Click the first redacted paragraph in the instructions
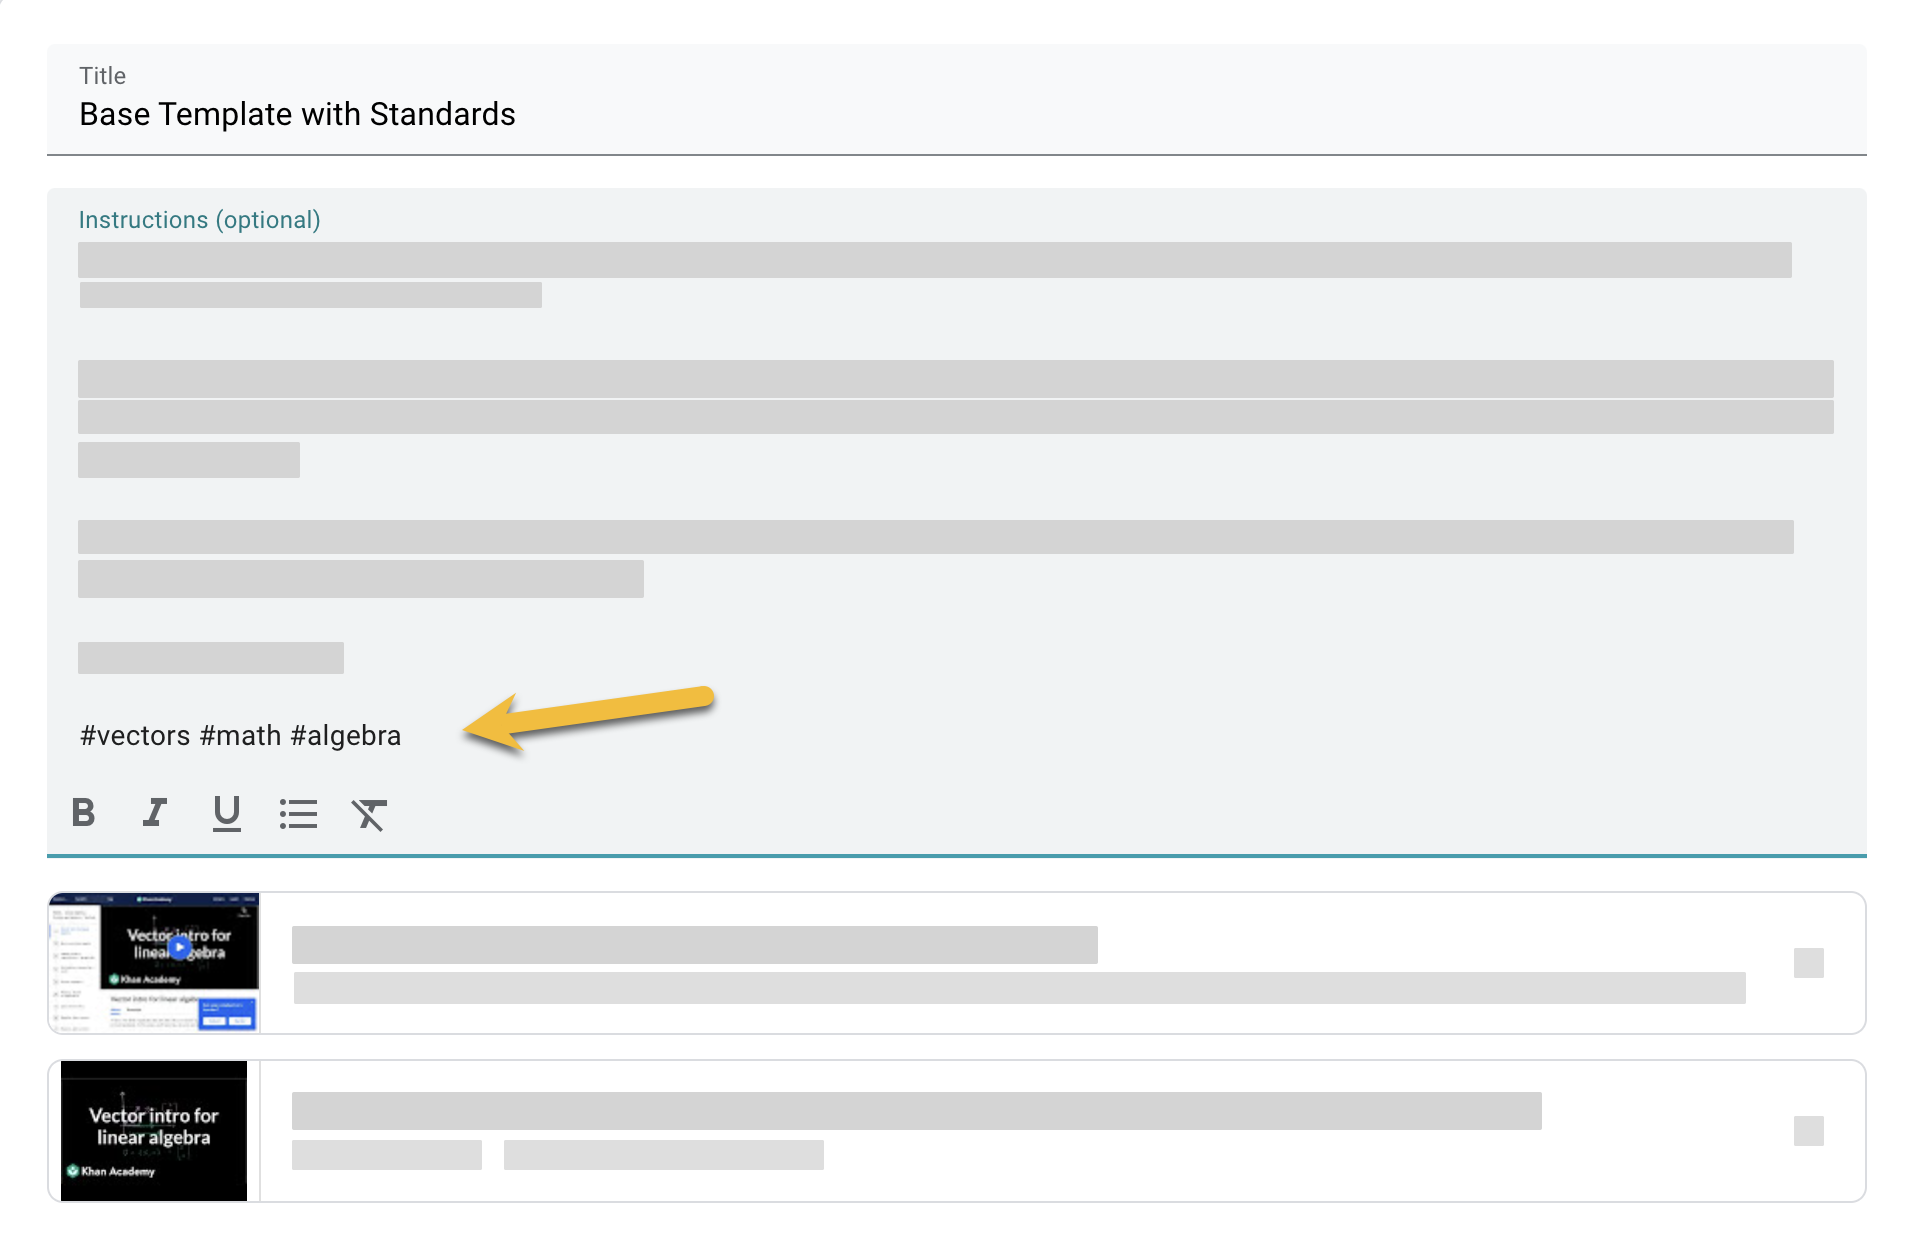Viewport: 1906px width, 1242px height. coord(934,260)
